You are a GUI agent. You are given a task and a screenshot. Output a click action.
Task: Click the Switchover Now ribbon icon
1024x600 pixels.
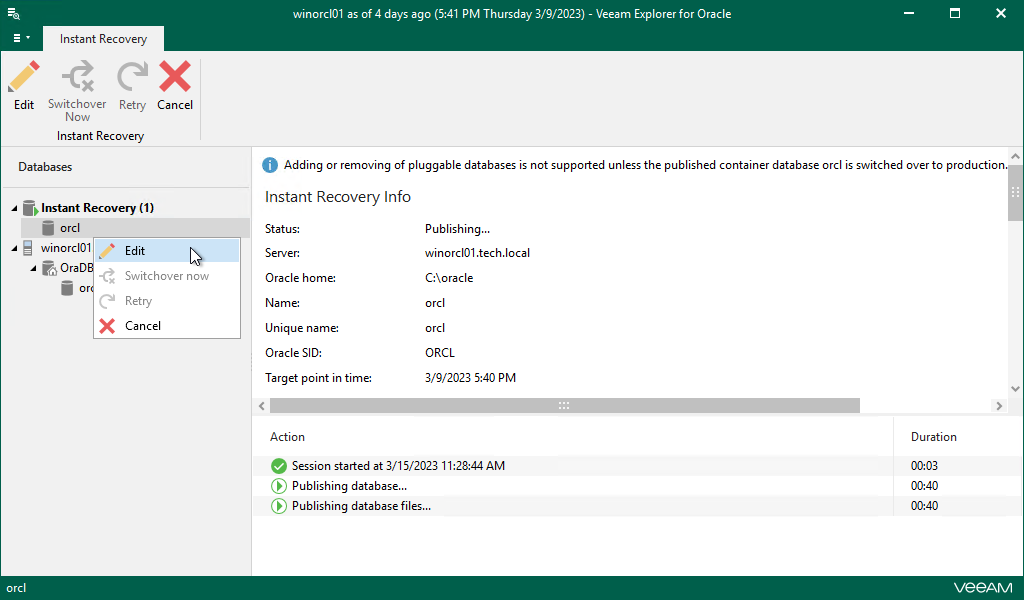78,77
